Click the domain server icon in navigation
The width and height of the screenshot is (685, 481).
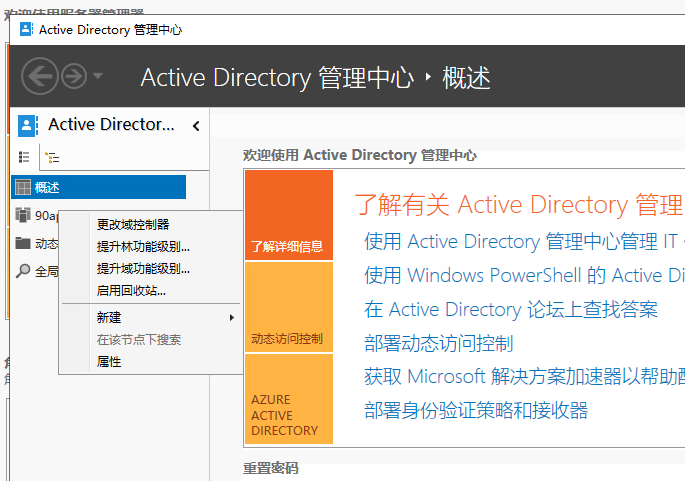pos(23,215)
